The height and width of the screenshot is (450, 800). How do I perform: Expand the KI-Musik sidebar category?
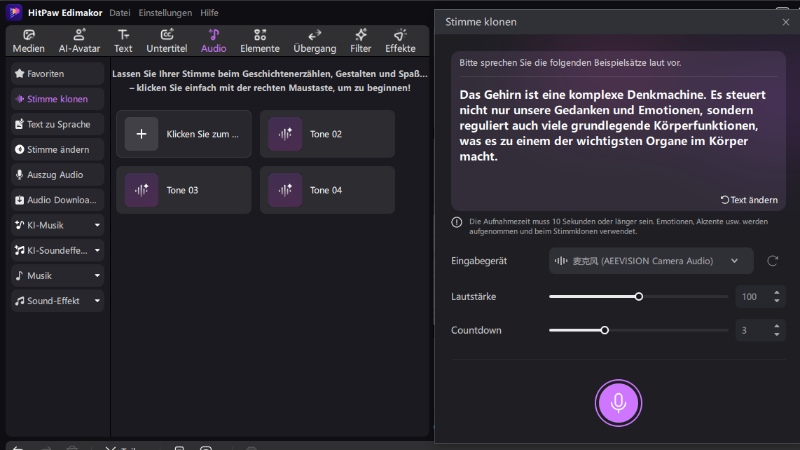97,225
